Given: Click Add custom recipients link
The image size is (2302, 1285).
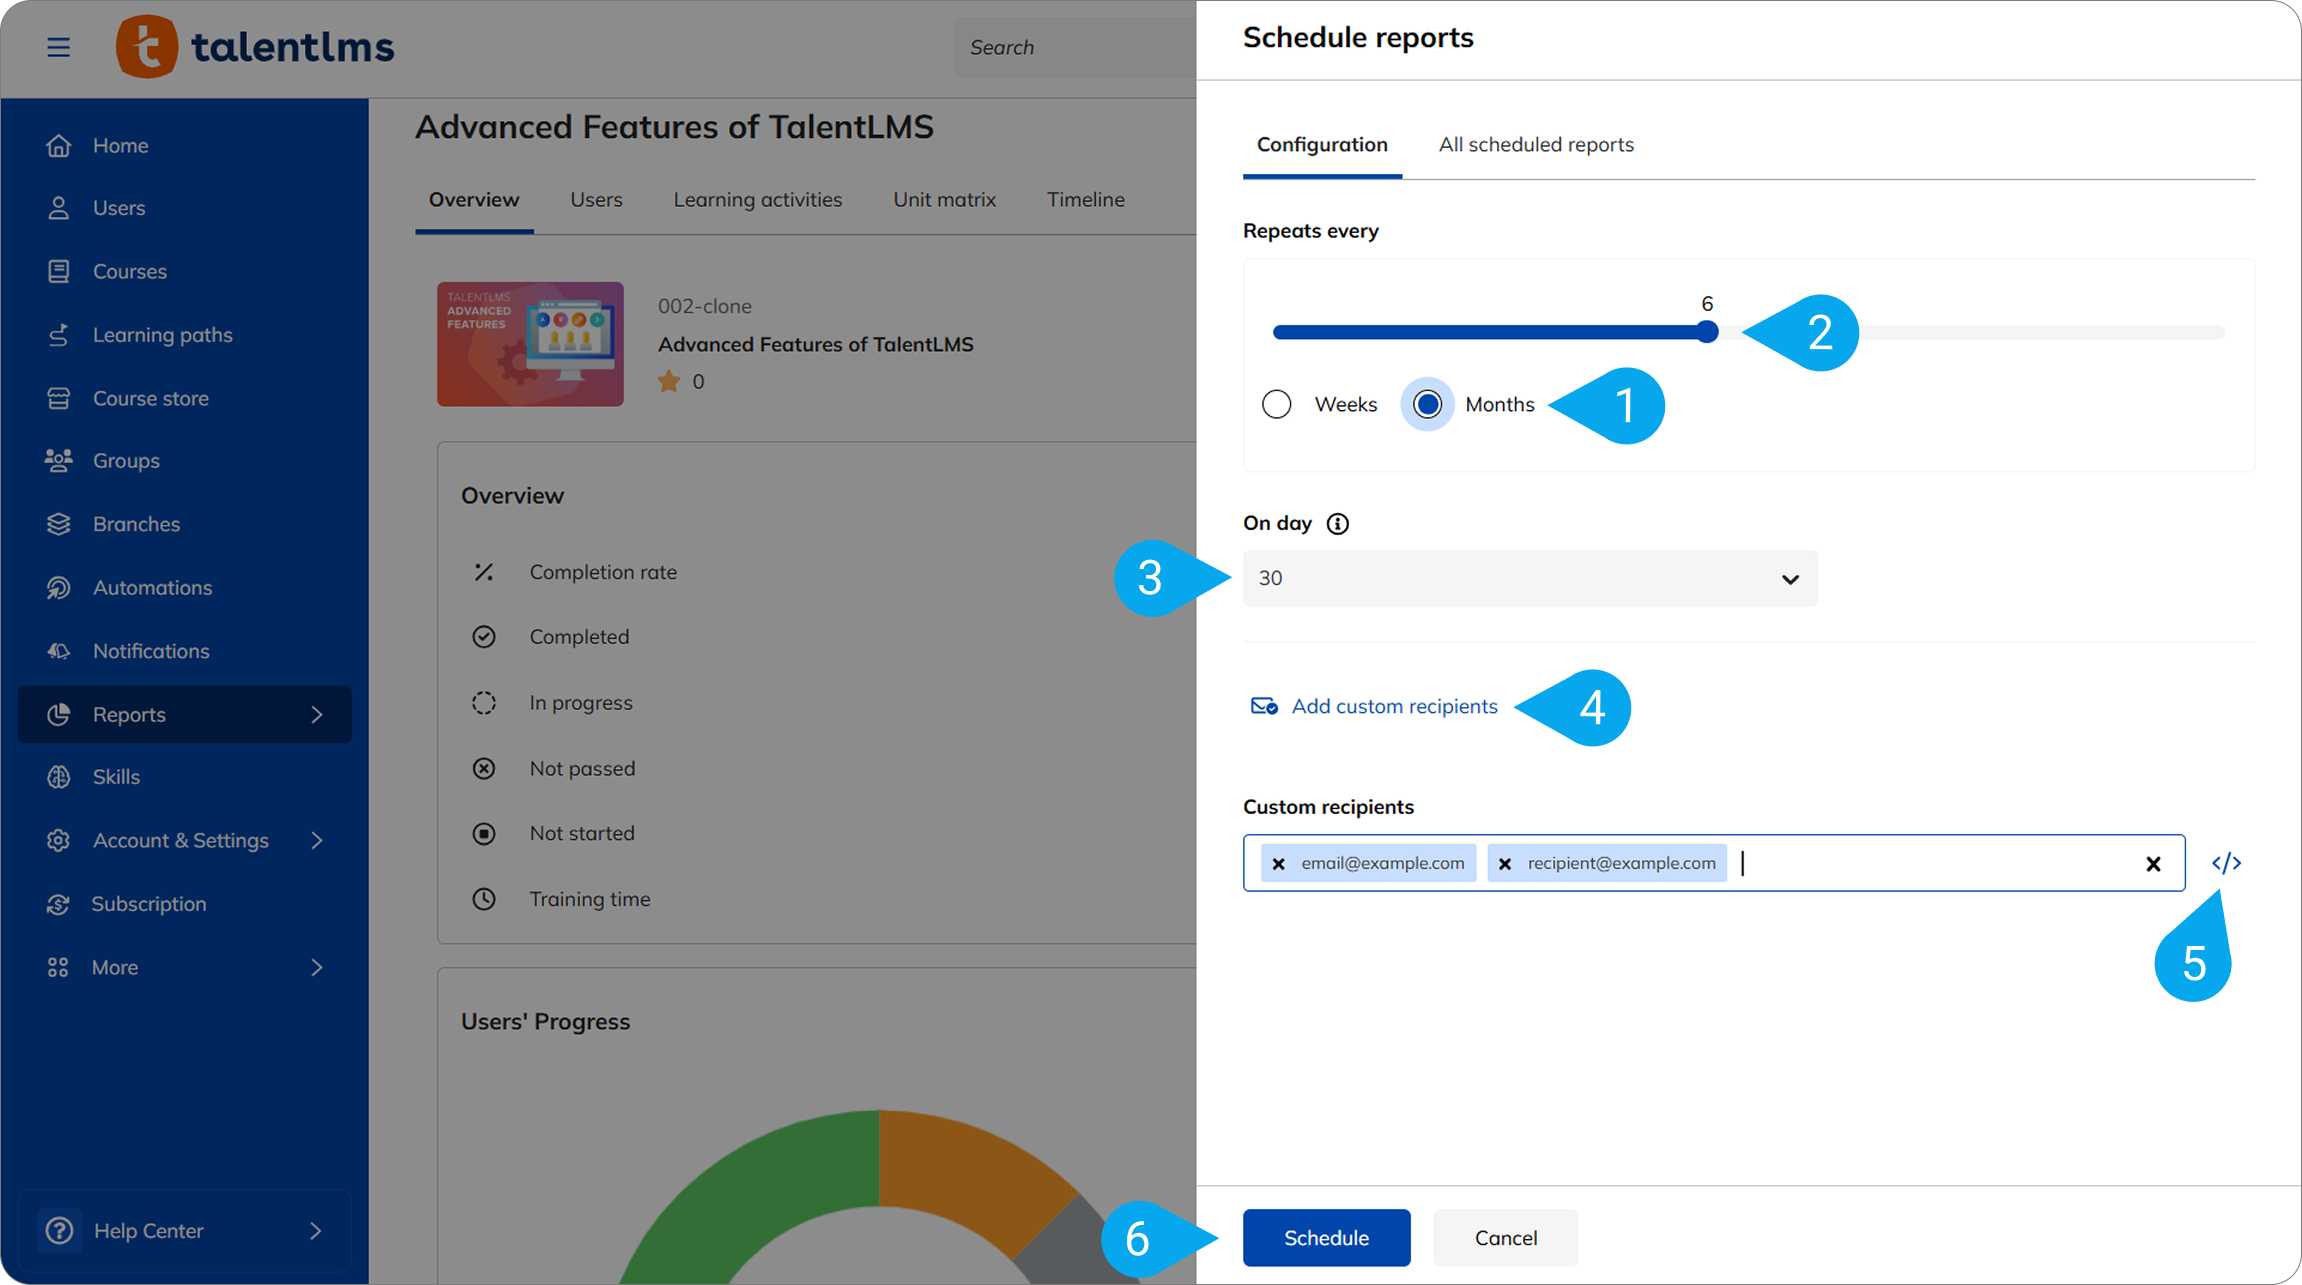Looking at the screenshot, I should 1393,706.
